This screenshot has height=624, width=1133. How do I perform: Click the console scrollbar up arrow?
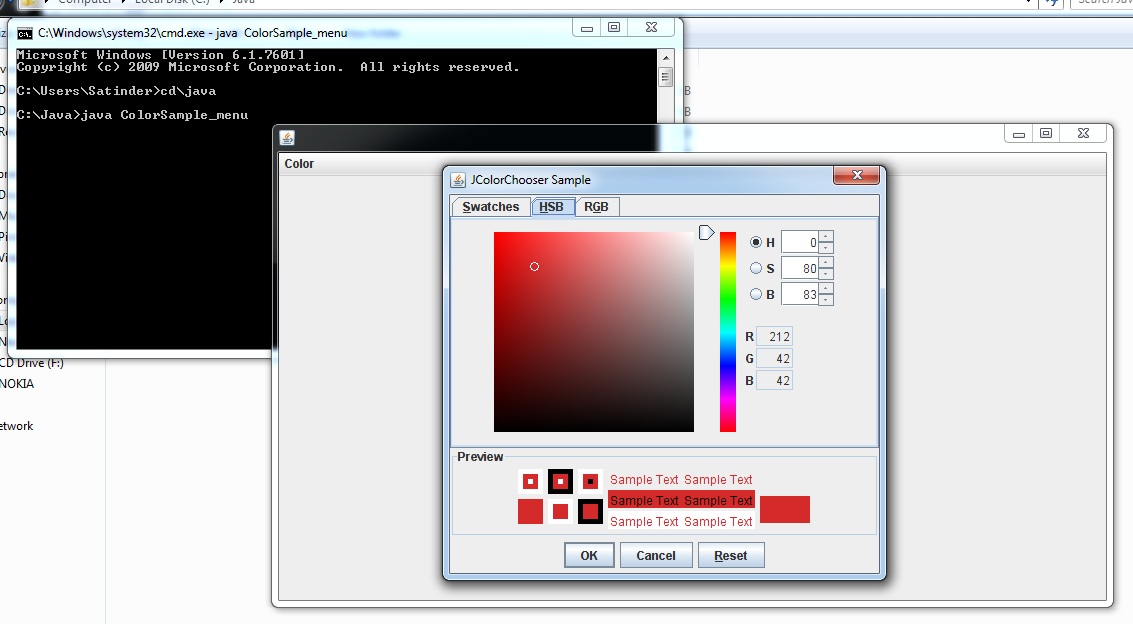[x=665, y=57]
